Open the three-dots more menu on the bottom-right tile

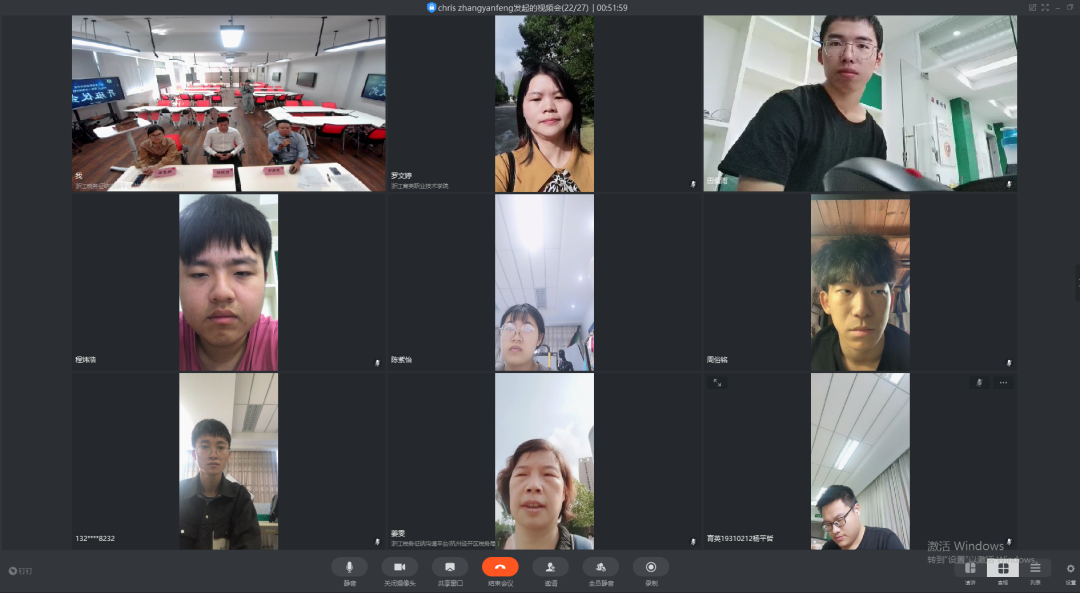pos(1003,382)
